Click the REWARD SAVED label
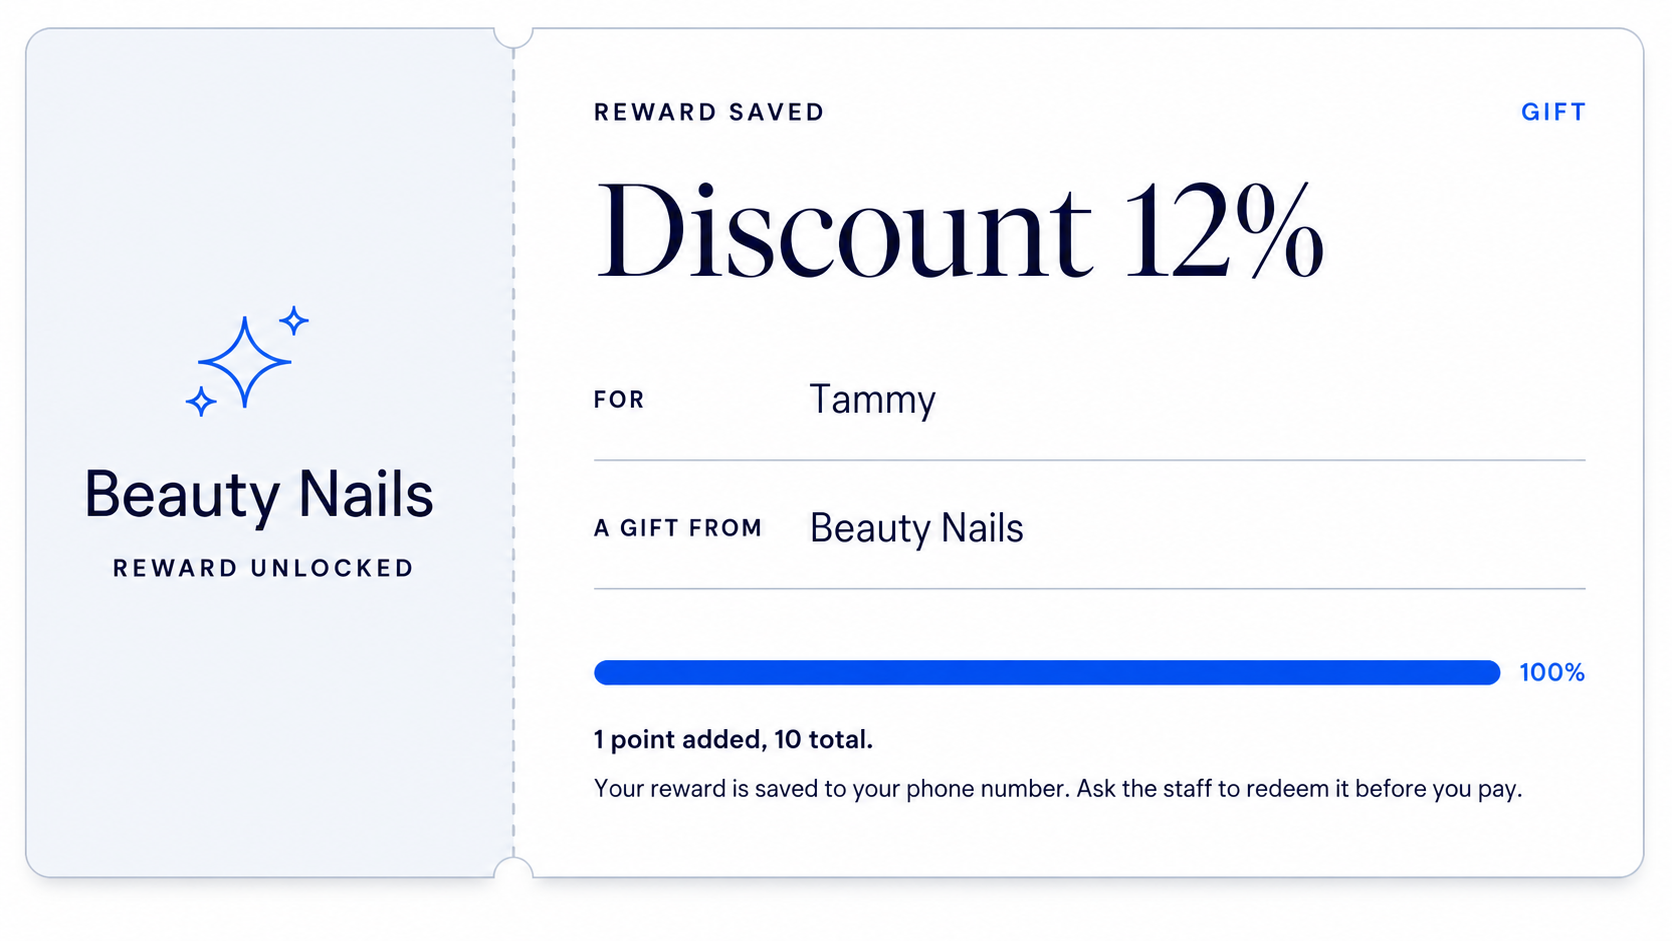This screenshot has height=941, width=1672. tap(709, 112)
